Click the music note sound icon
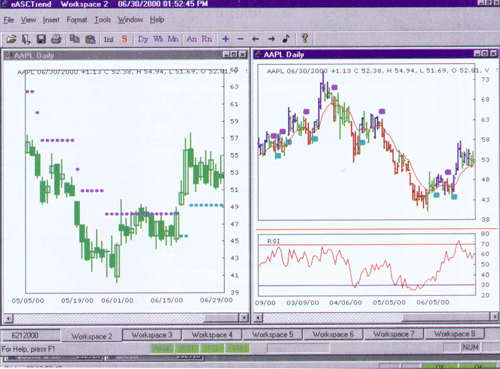This screenshot has height=369, width=500. pos(286,39)
